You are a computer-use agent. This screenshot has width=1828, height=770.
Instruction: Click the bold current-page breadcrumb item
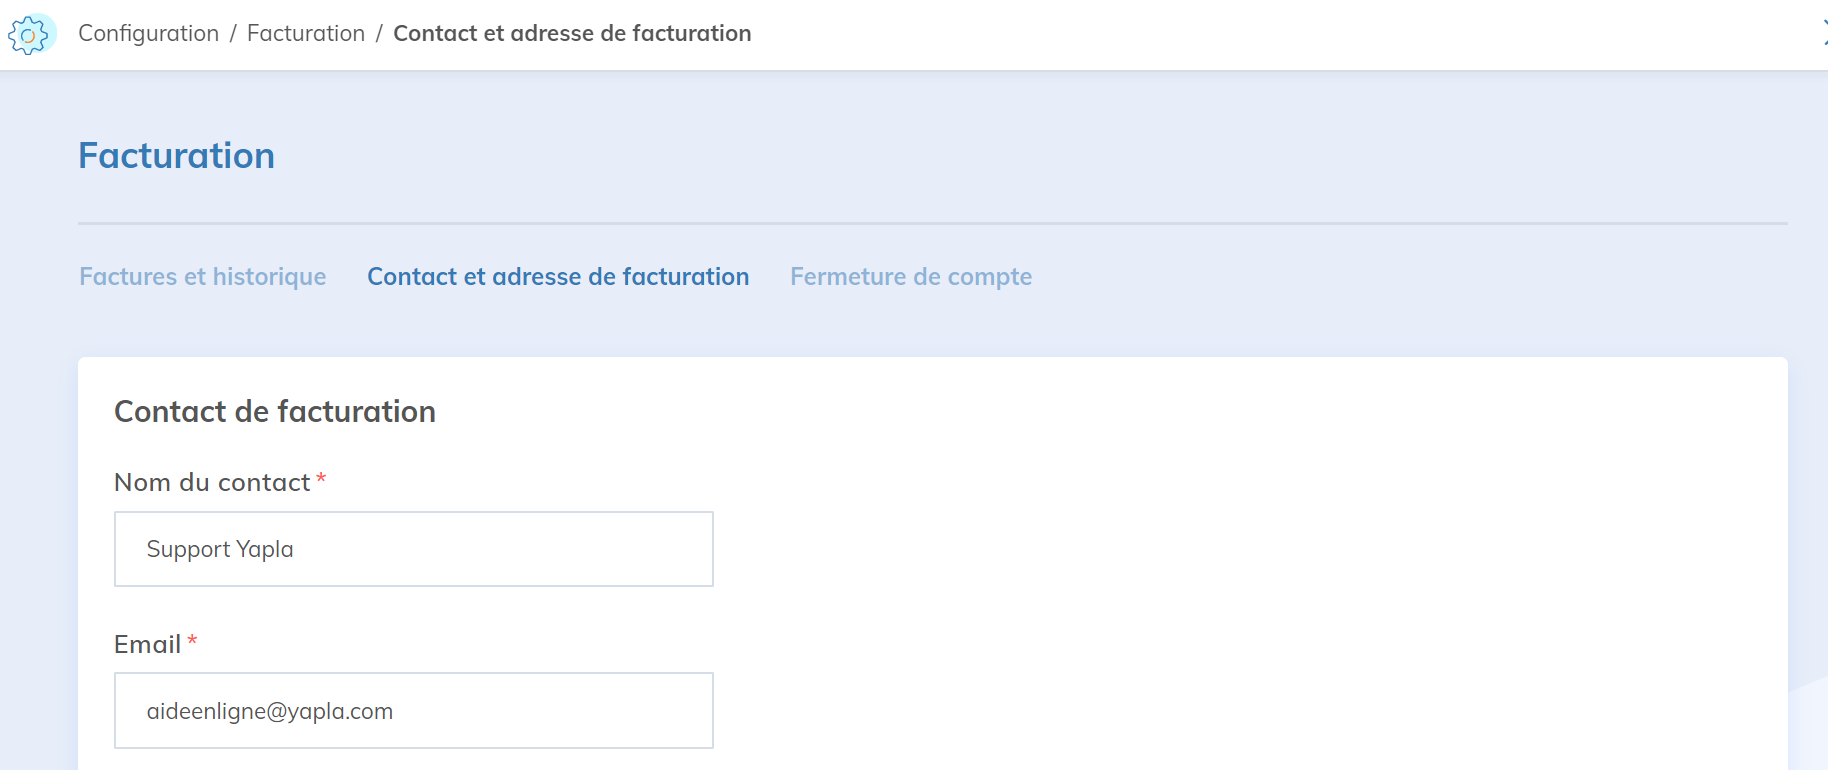[x=572, y=33]
